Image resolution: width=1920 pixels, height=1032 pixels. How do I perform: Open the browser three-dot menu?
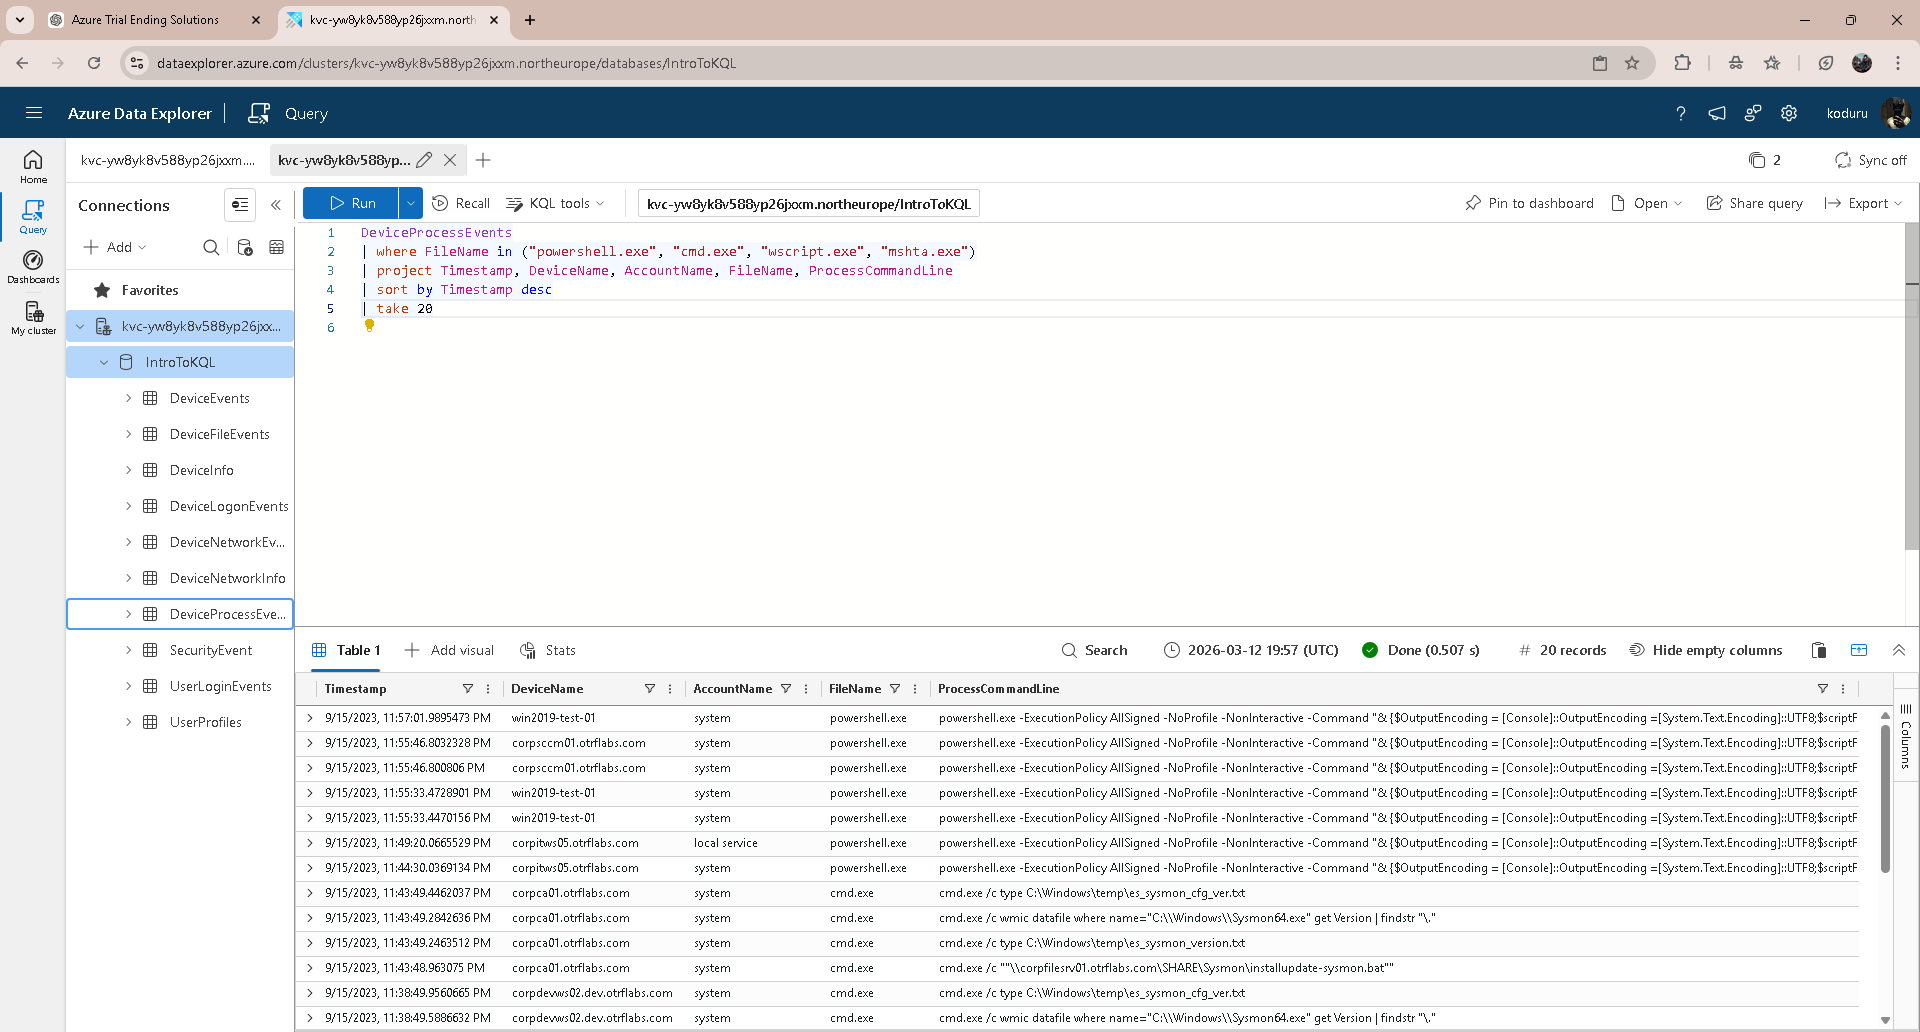[1898, 63]
